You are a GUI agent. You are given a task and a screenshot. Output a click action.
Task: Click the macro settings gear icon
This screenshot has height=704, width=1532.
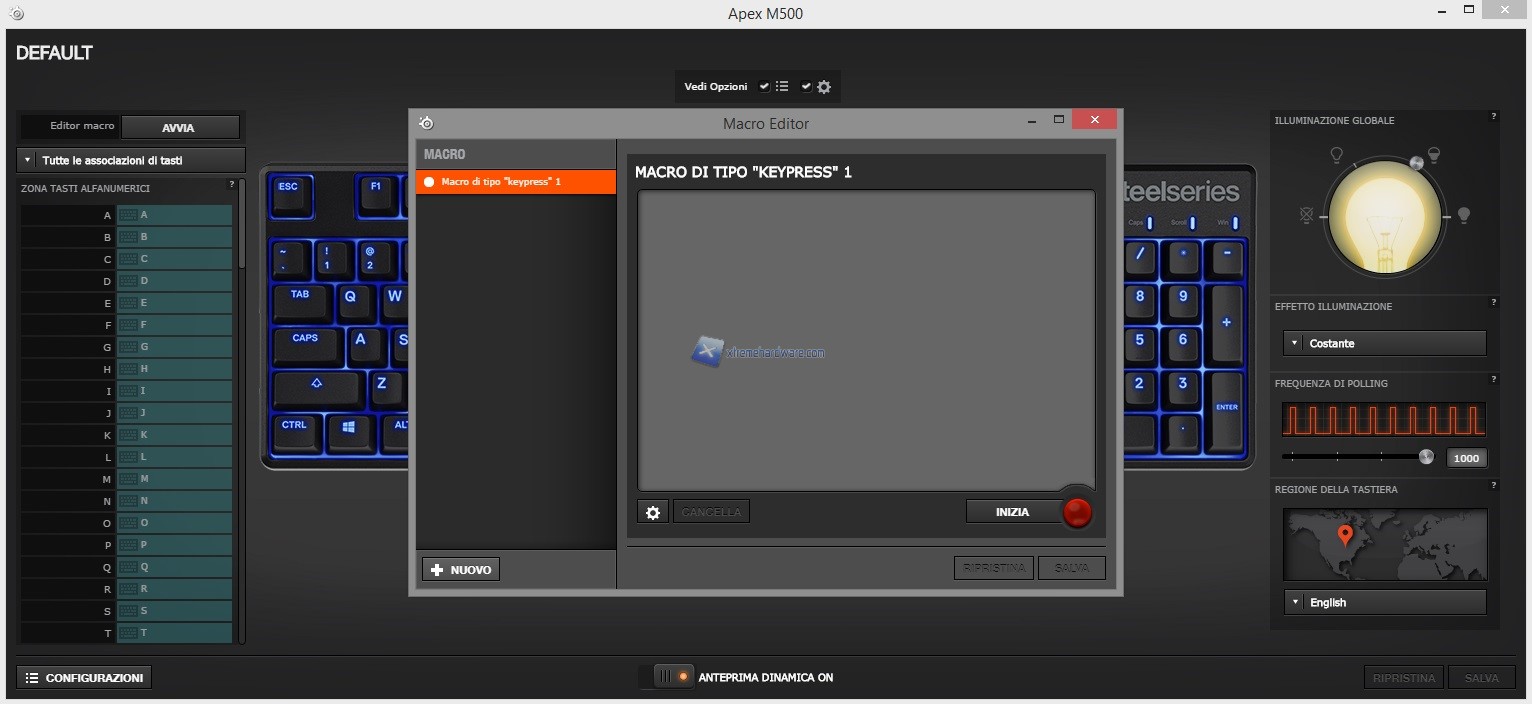653,512
